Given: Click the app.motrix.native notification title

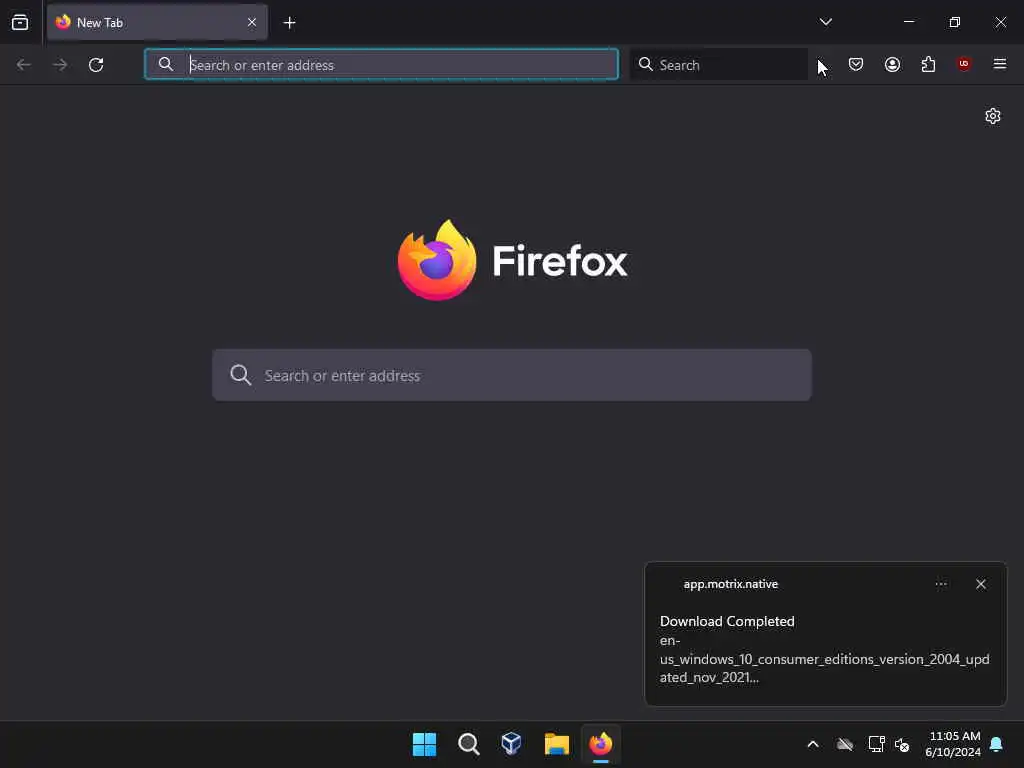Looking at the screenshot, I should tap(731, 584).
